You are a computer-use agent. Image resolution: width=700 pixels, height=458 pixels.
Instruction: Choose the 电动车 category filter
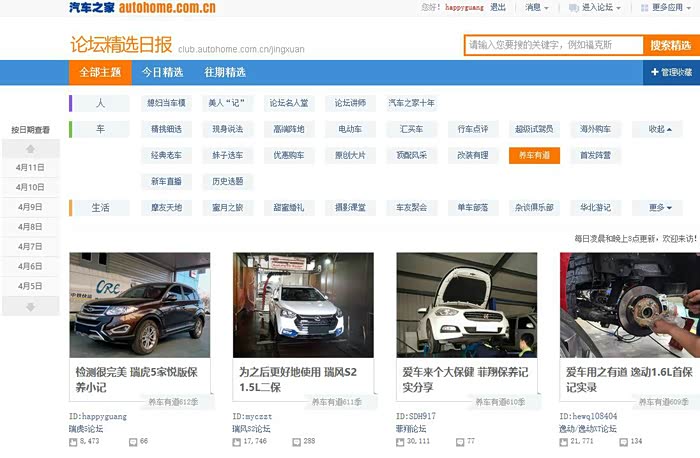coord(350,129)
